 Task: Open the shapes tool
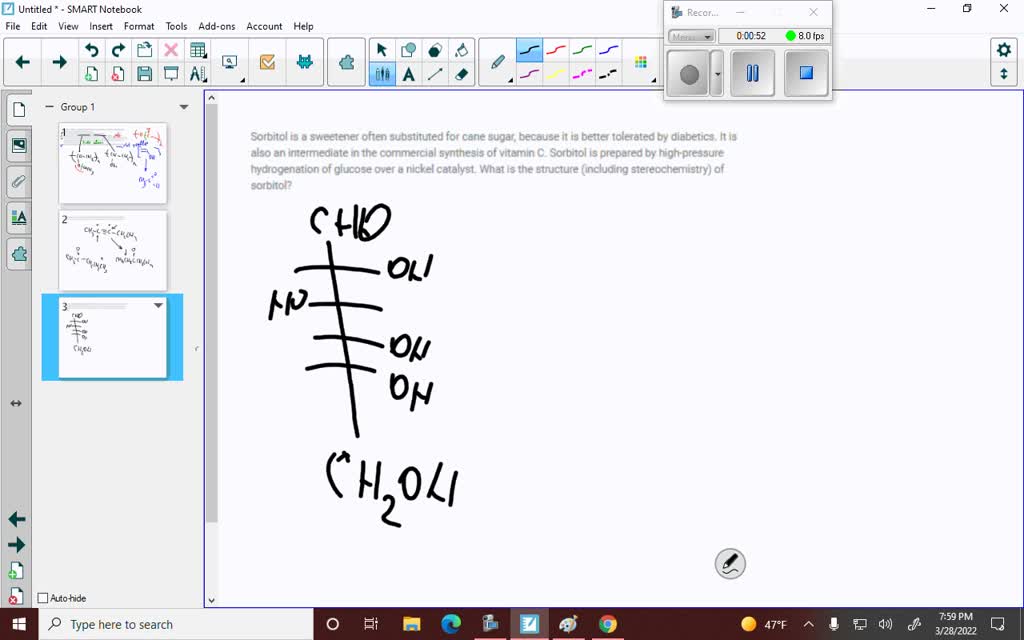[408, 48]
